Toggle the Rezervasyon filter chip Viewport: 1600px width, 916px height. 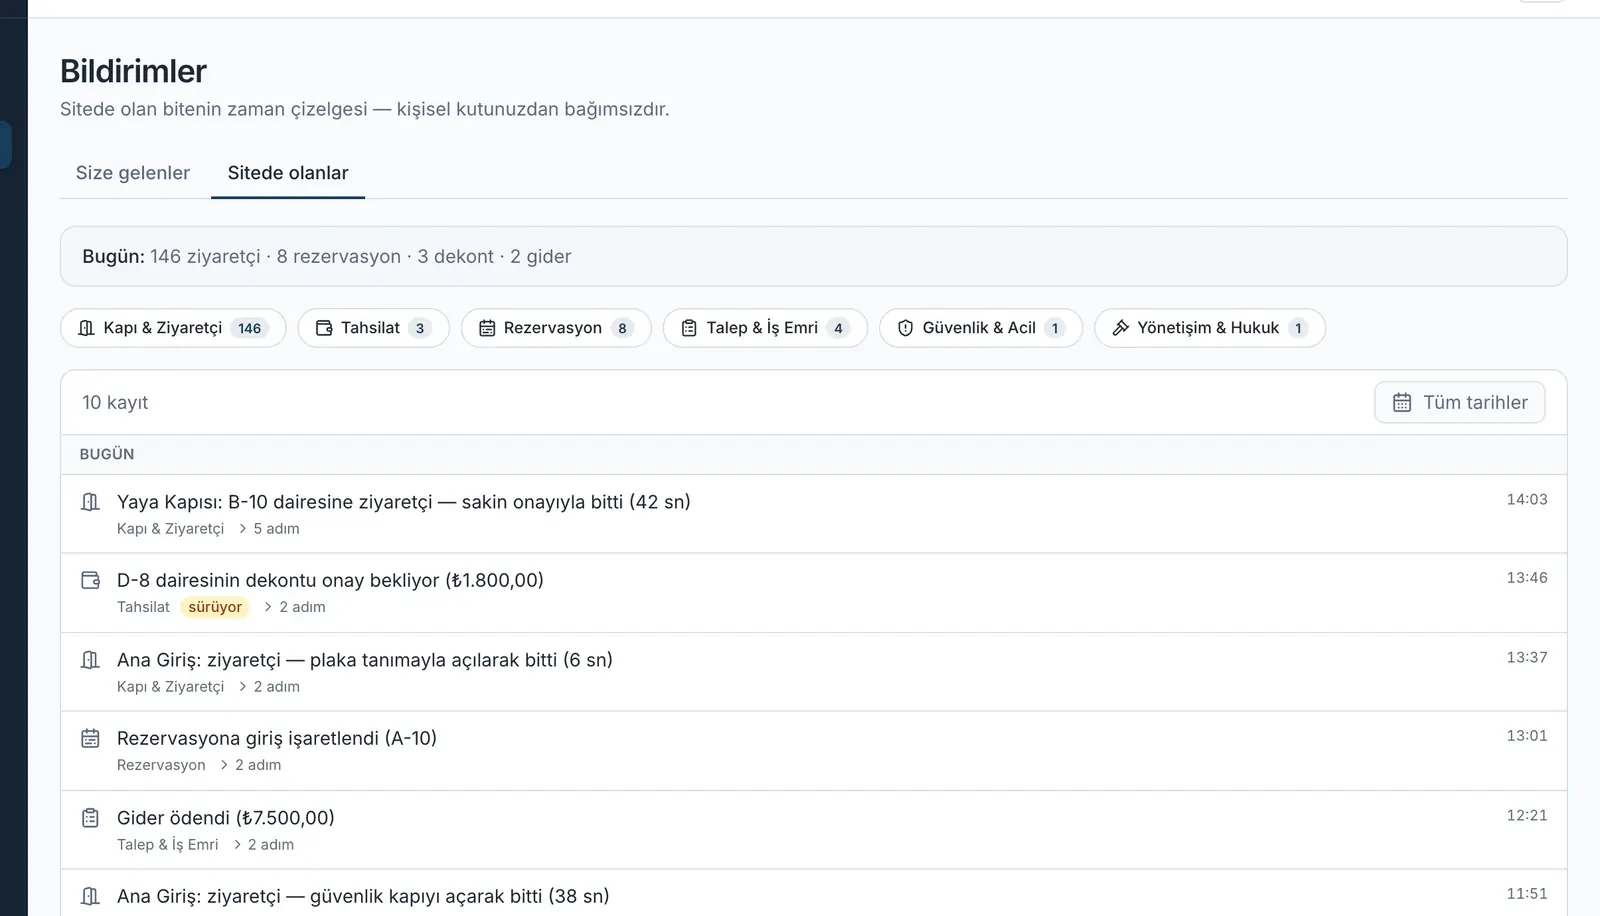coord(556,328)
